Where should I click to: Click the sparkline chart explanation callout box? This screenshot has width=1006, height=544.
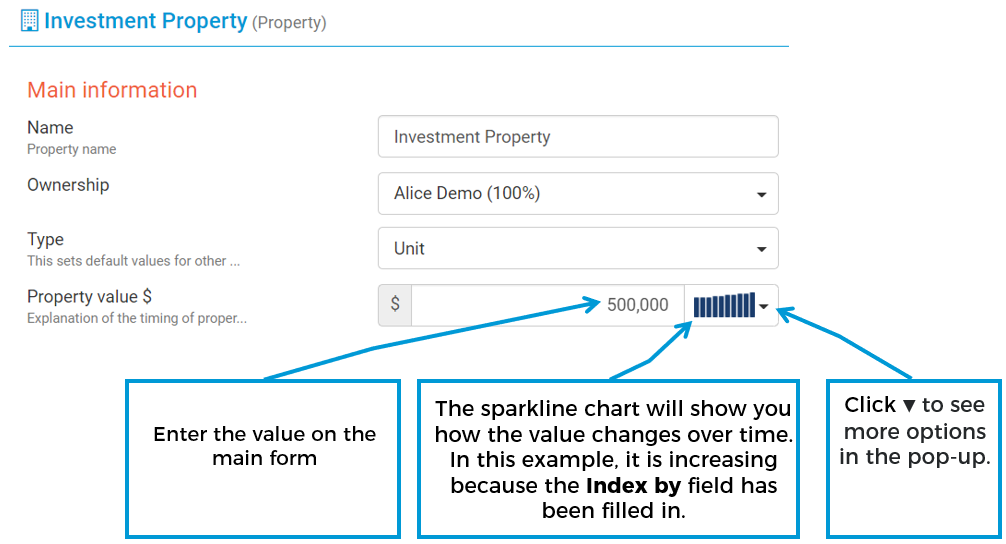pos(607,458)
